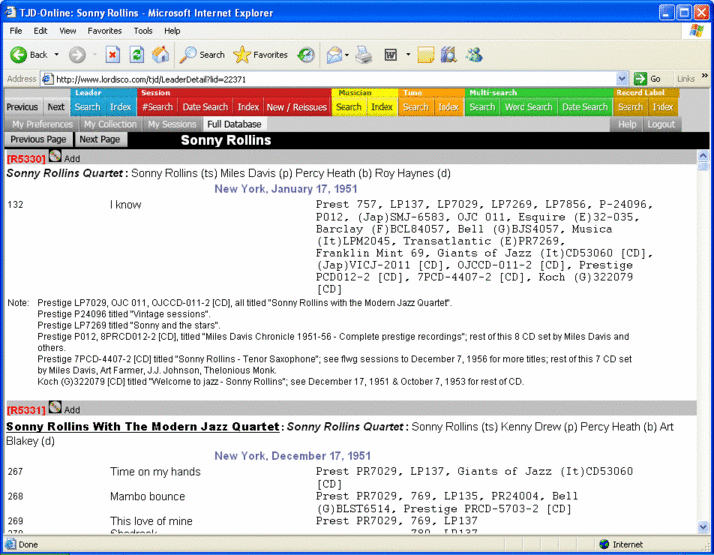
Task: Click Multi-search Search button
Action: [482, 107]
